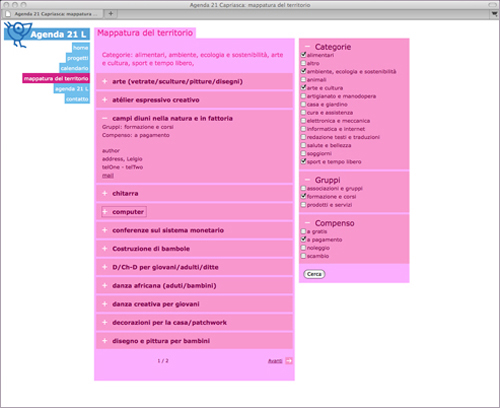Check the casa e giardino checkbox

click(x=303, y=104)
